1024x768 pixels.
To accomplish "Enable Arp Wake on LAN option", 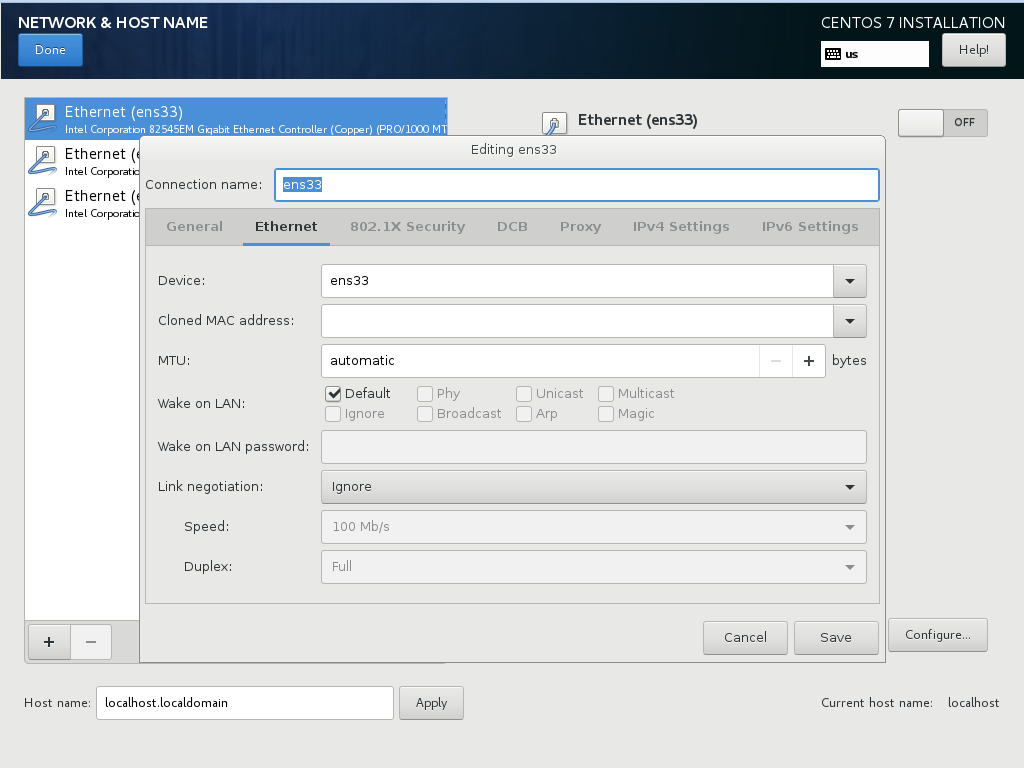I will coord(524,414).
